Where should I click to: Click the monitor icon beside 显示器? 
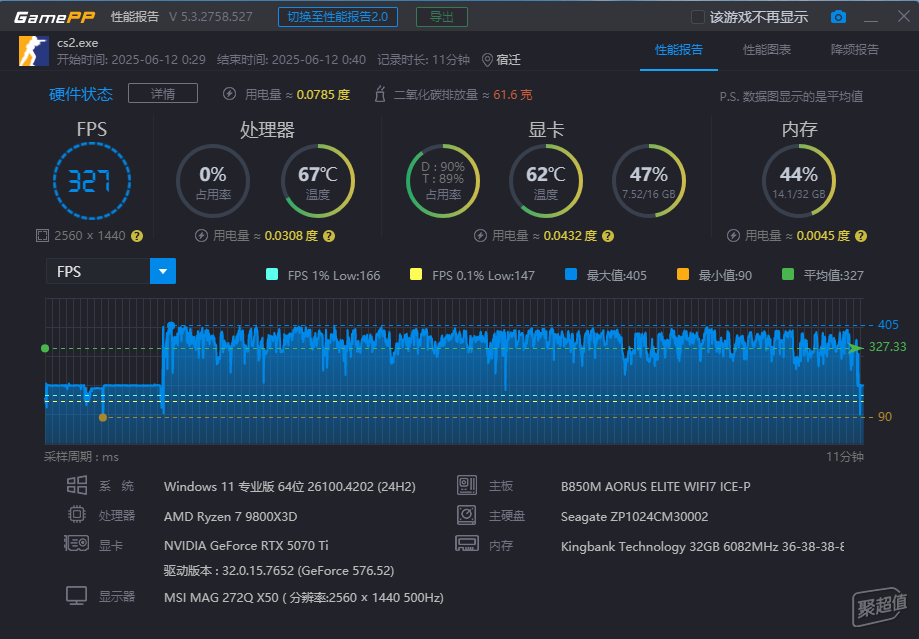tap(76, 596)
